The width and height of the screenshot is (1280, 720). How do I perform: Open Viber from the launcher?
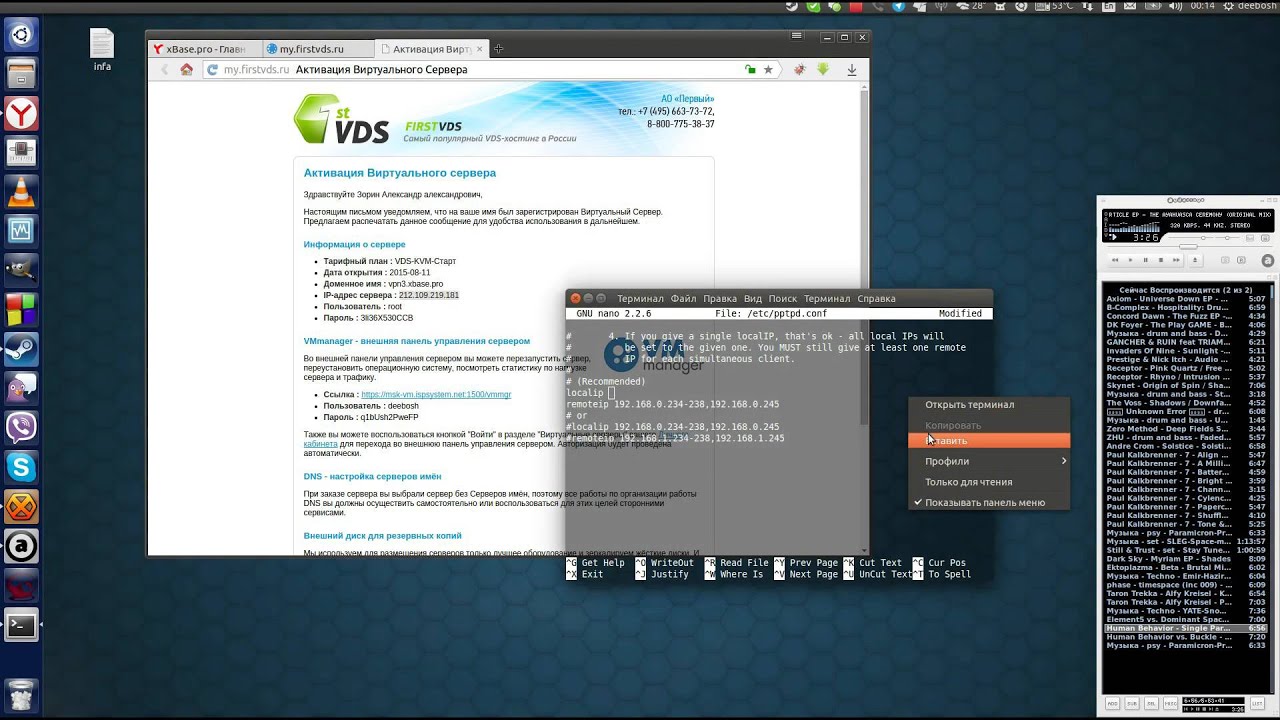pos(21,427)
